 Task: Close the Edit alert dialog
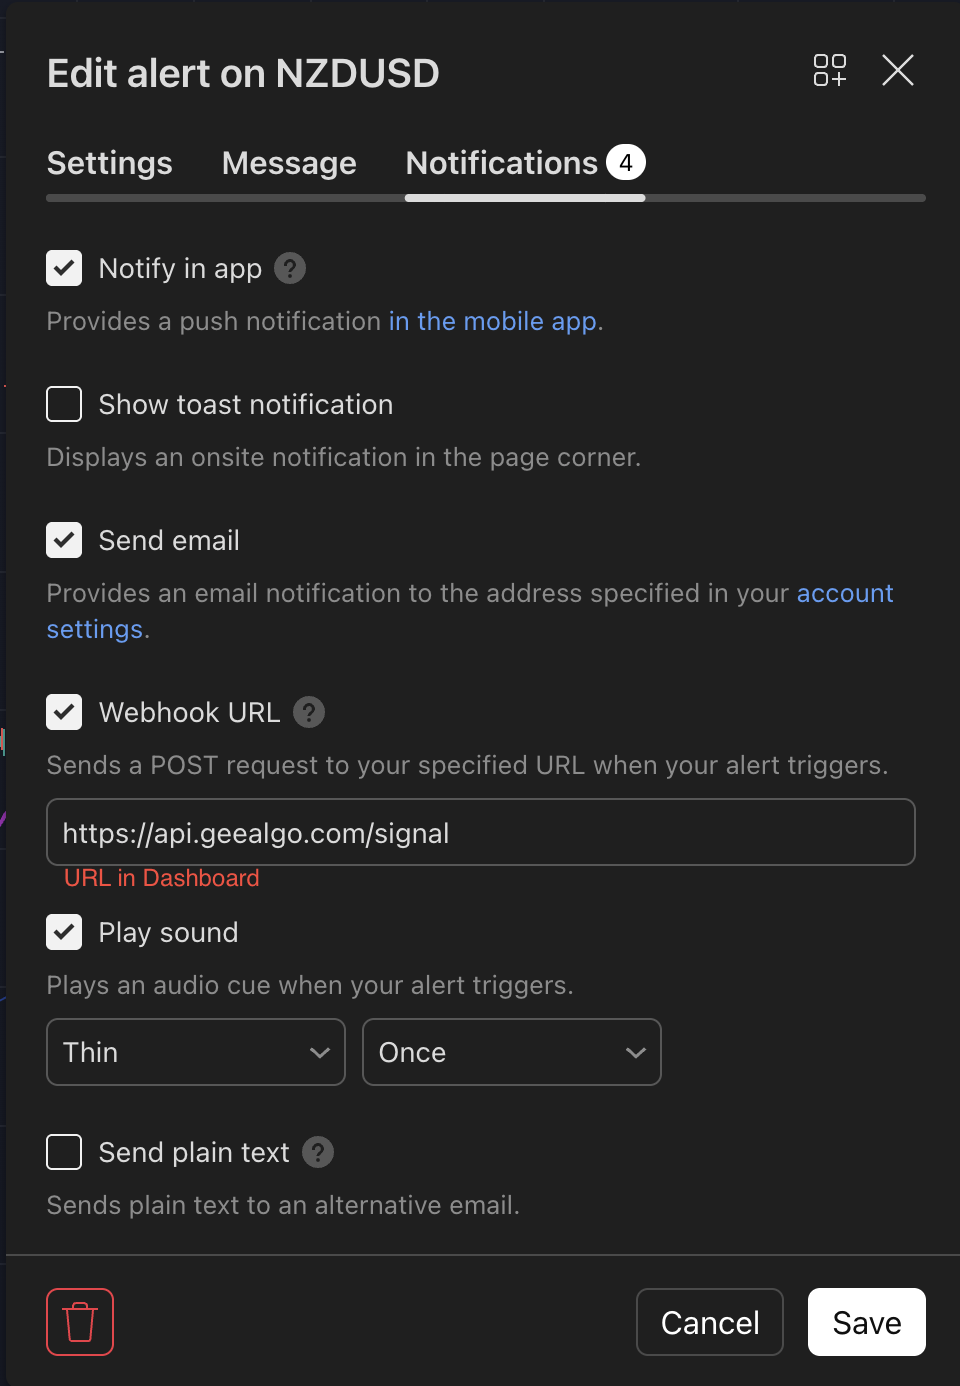[897, 70]
